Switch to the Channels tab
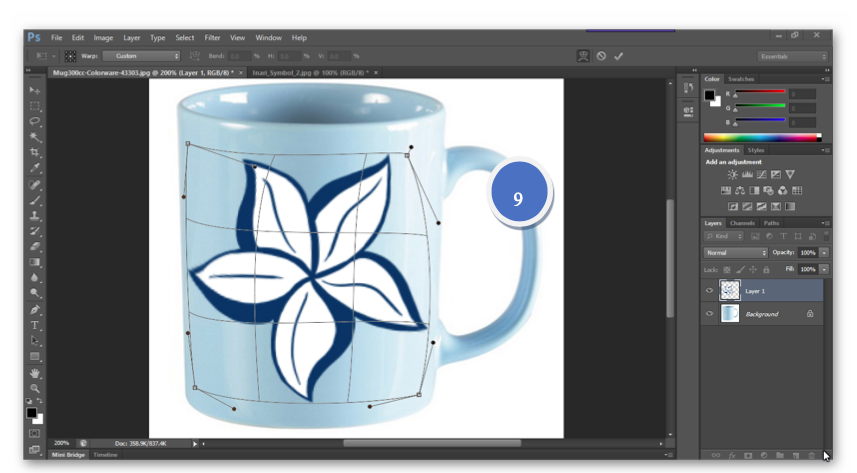 742,223
